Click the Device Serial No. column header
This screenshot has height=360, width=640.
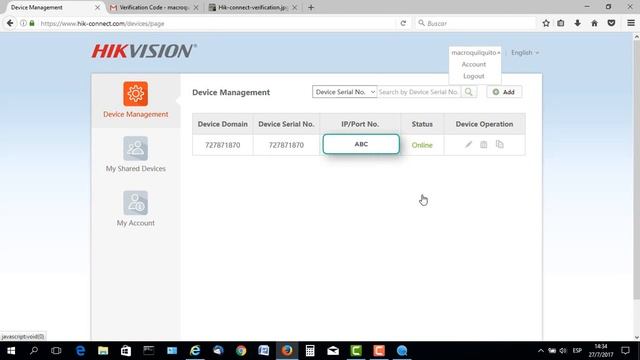coord(286,124)
